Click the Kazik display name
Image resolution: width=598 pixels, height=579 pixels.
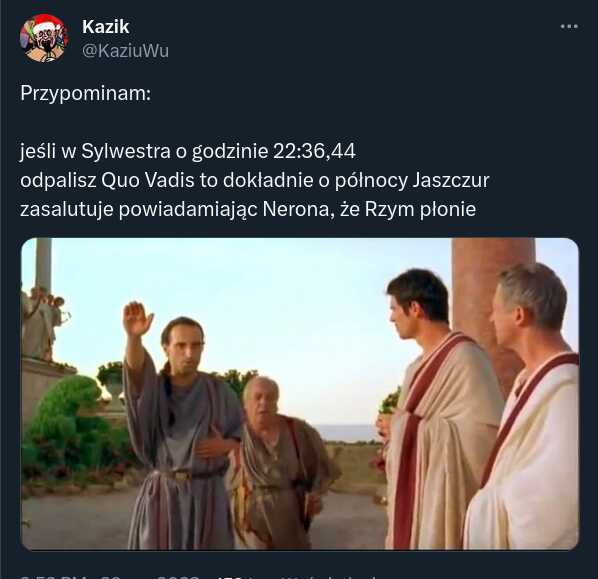[106, 27]
